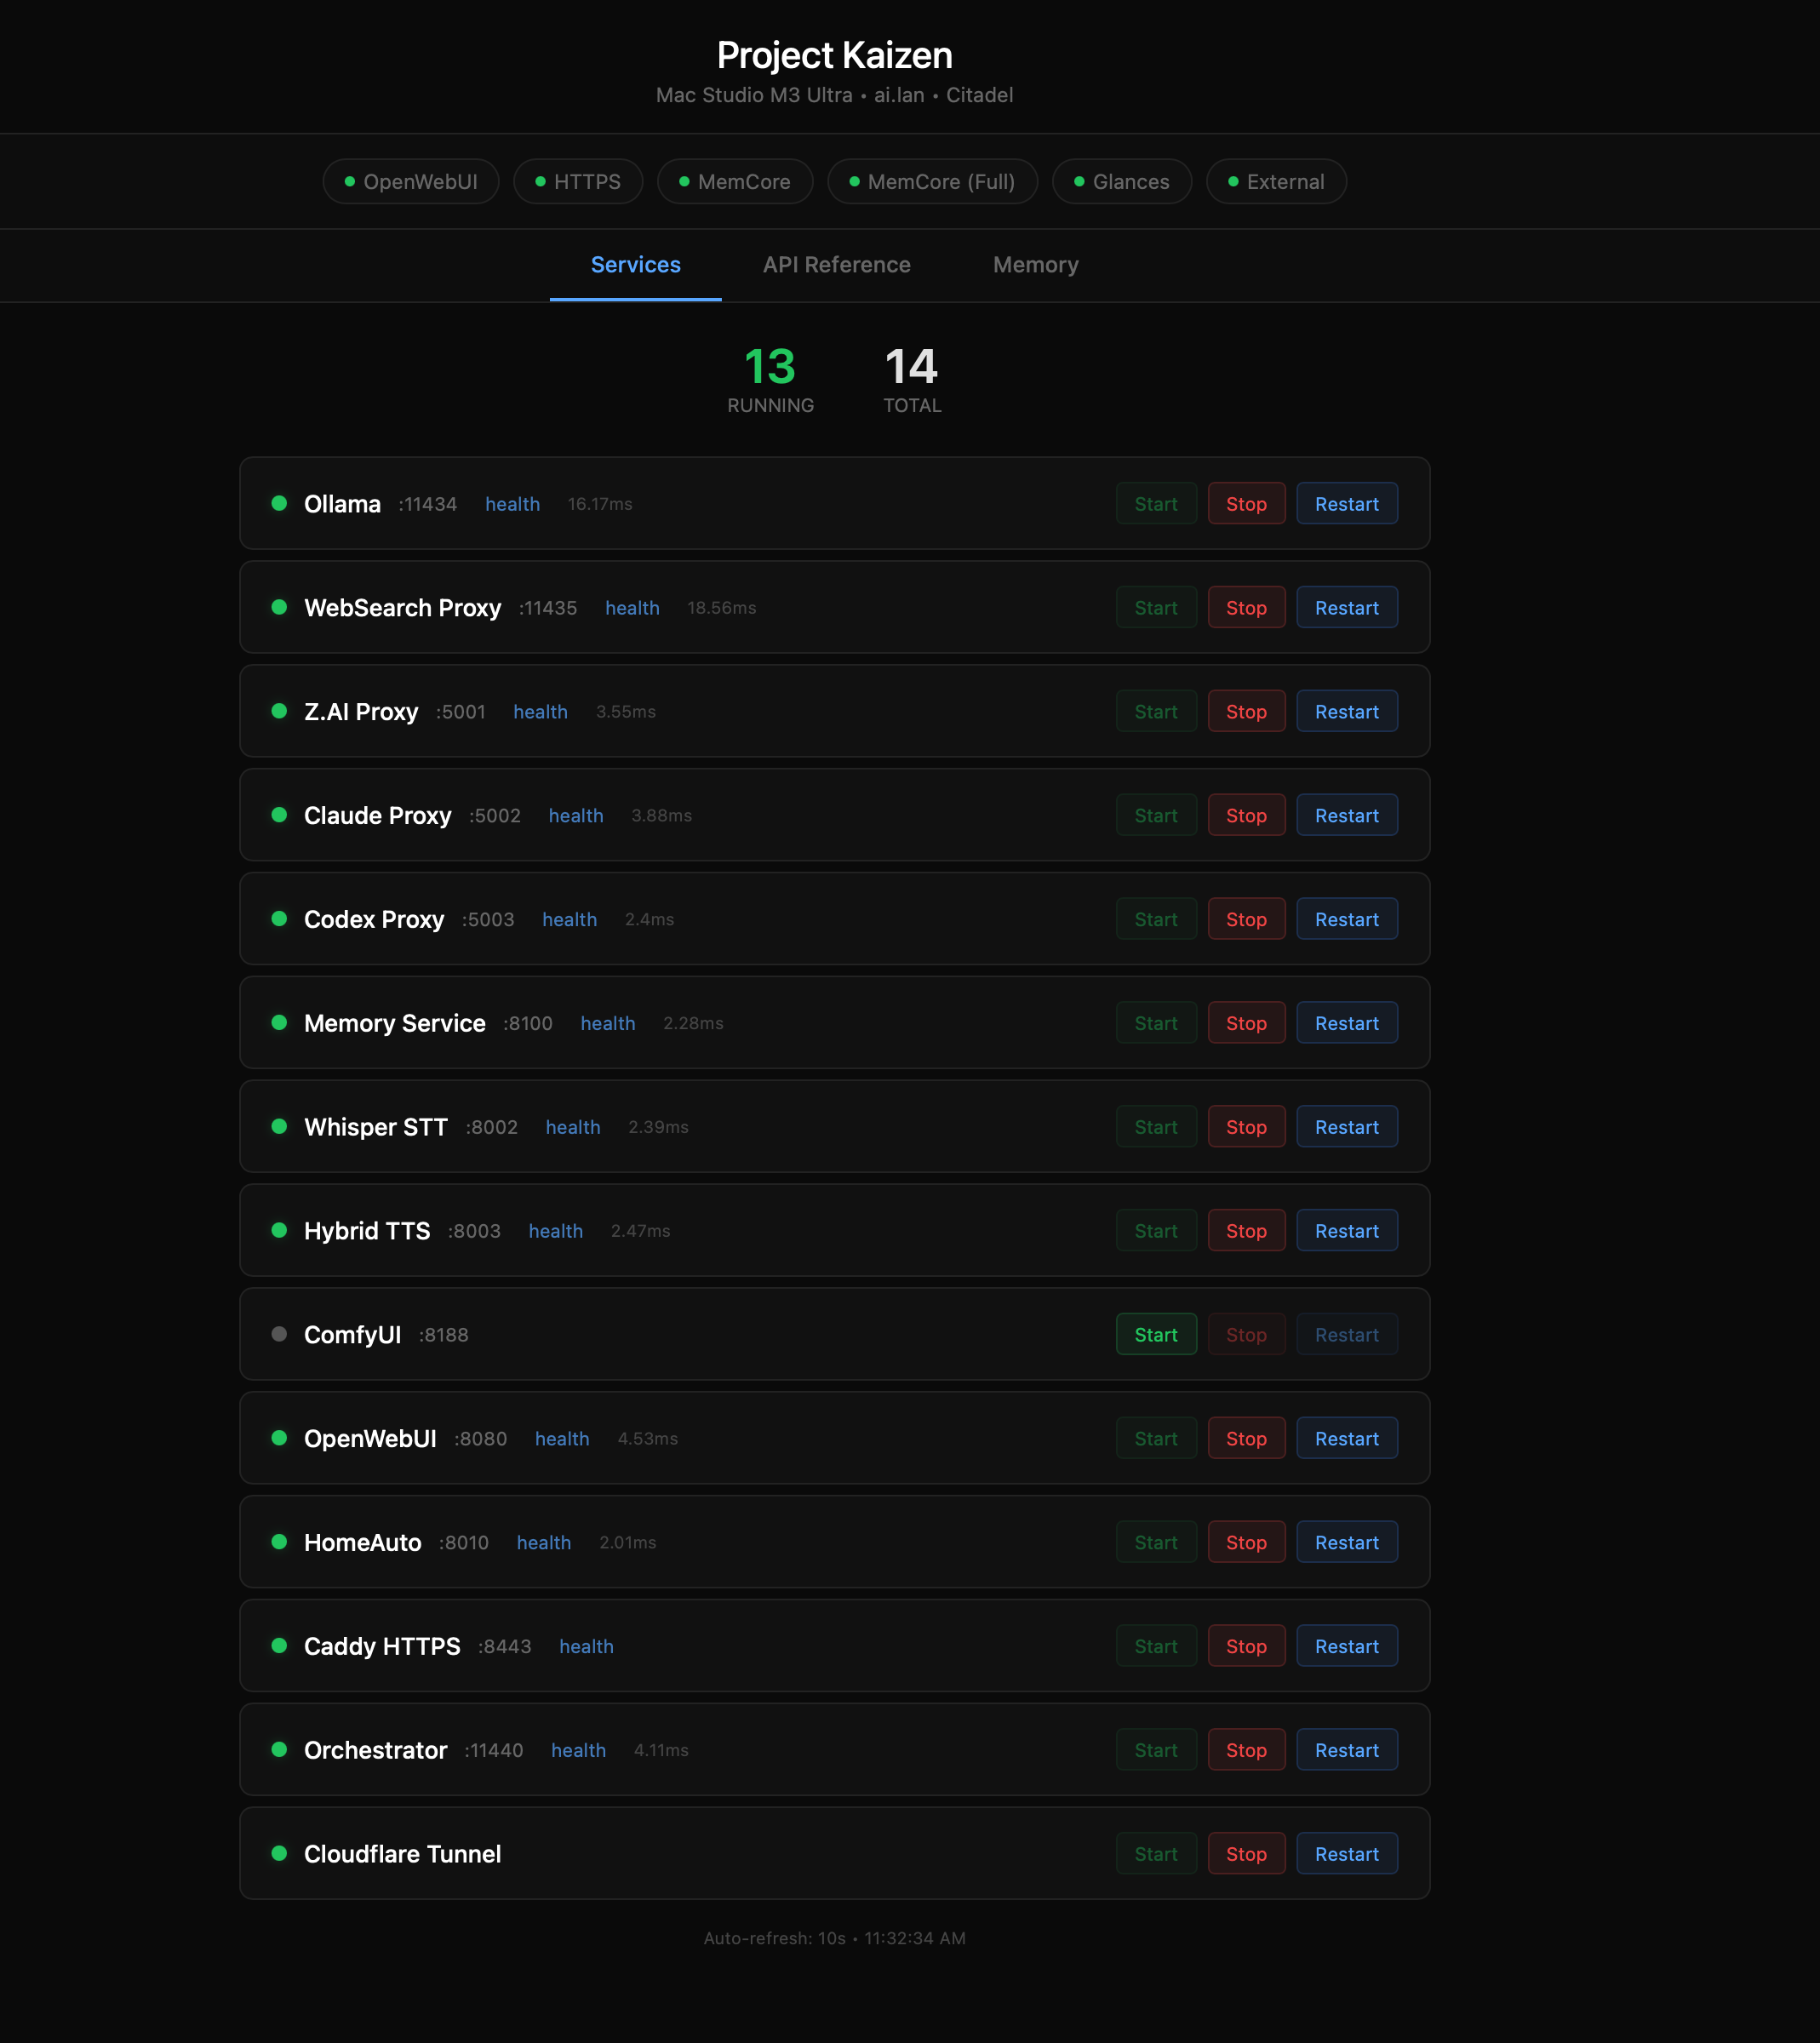Click the status dot beside Memory Service
This screenshot has height=2043, width=1820.
[x=279, y=1023]
